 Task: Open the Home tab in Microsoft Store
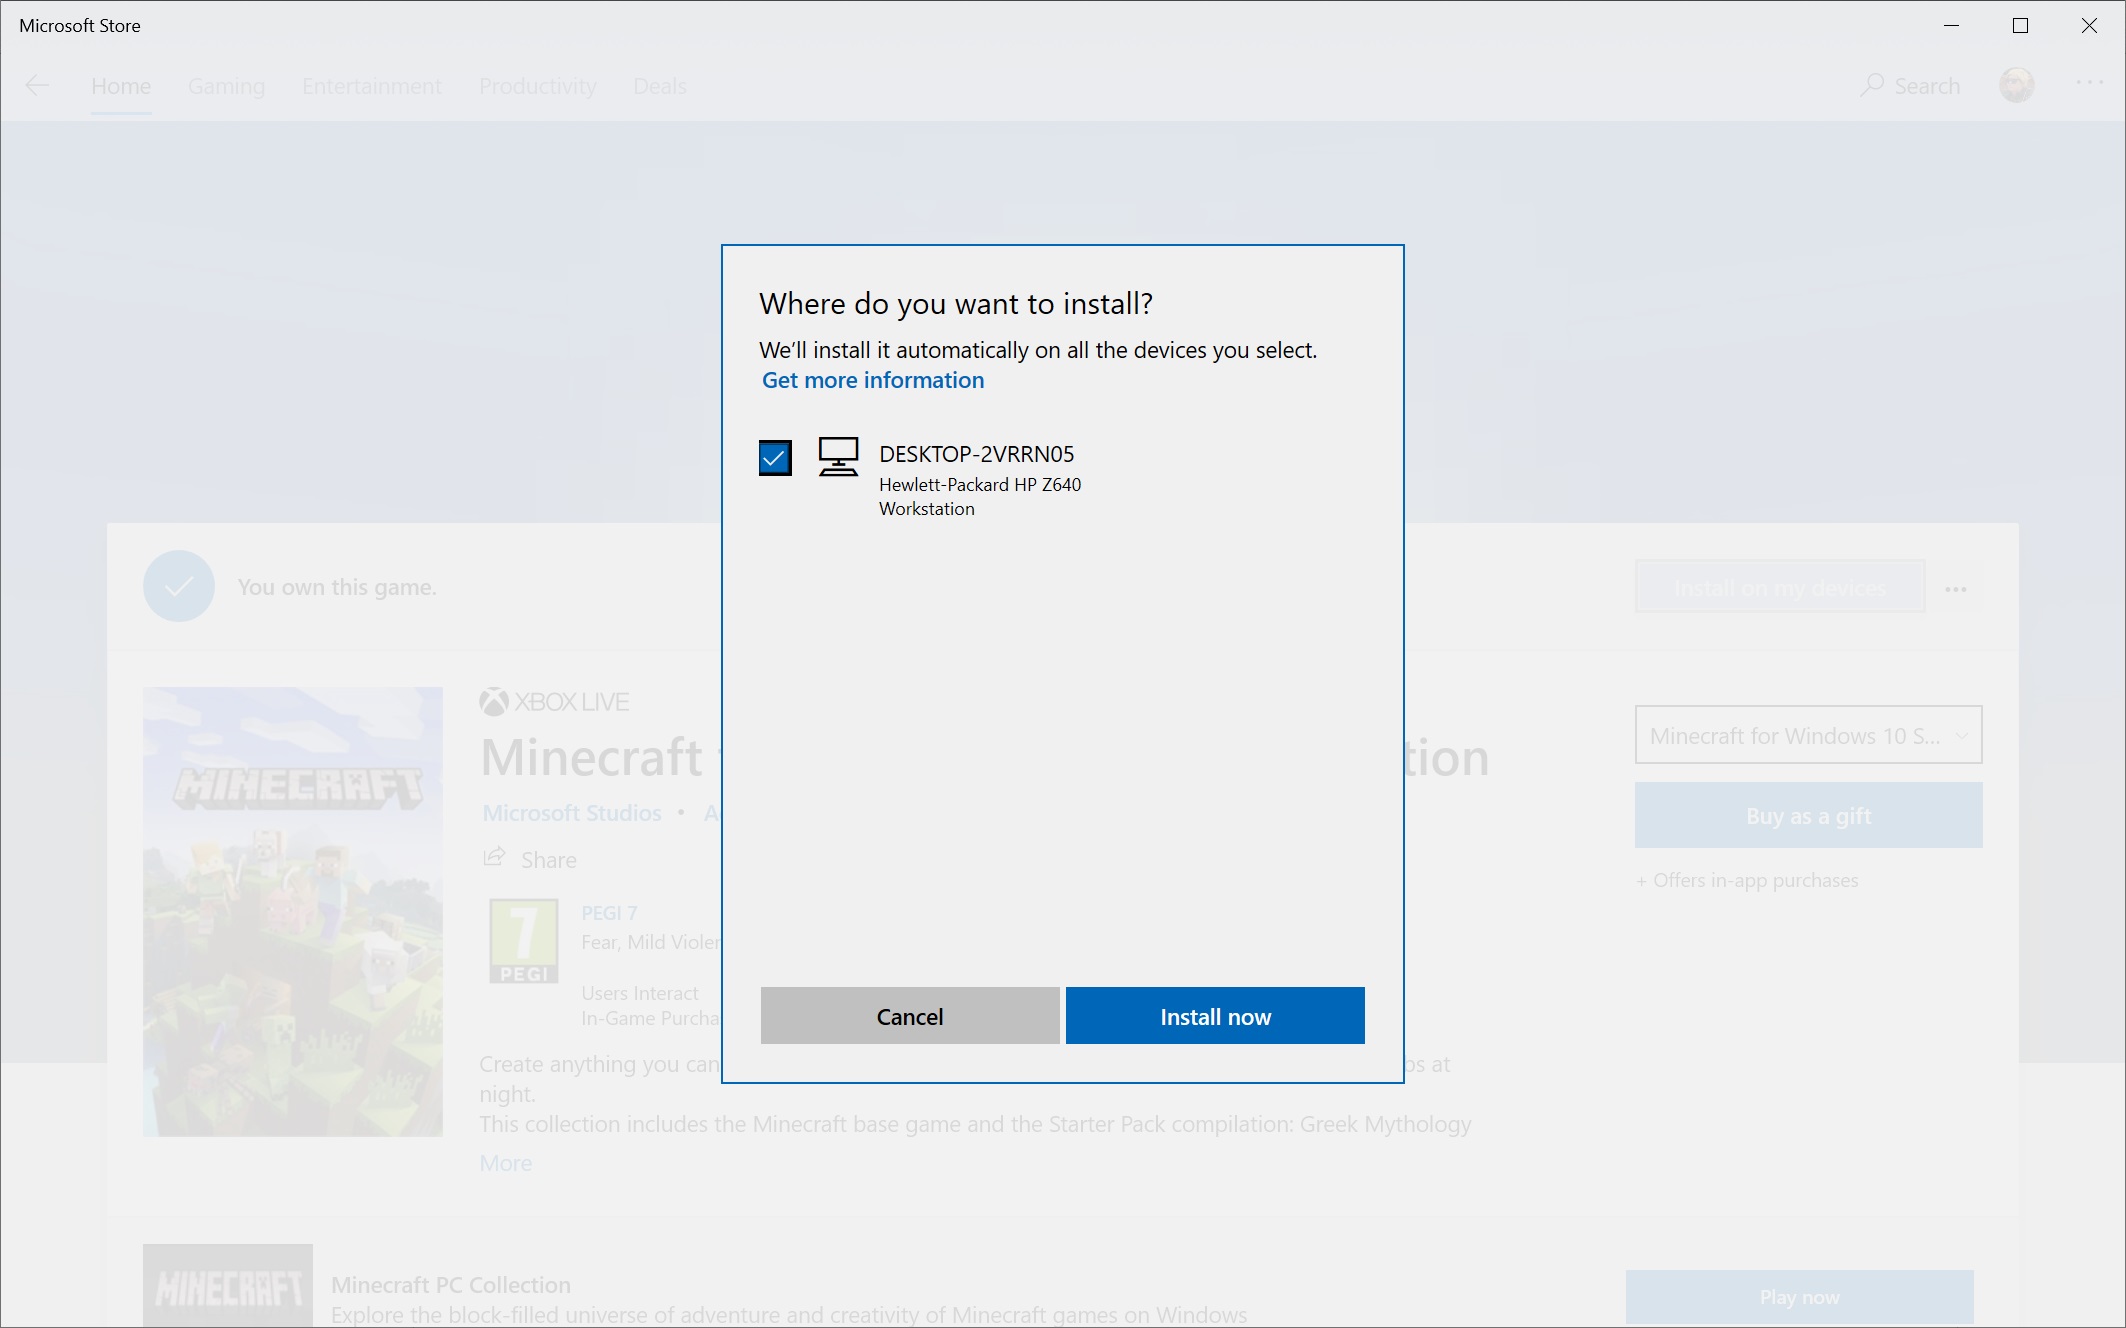click(x=121, y=86)
